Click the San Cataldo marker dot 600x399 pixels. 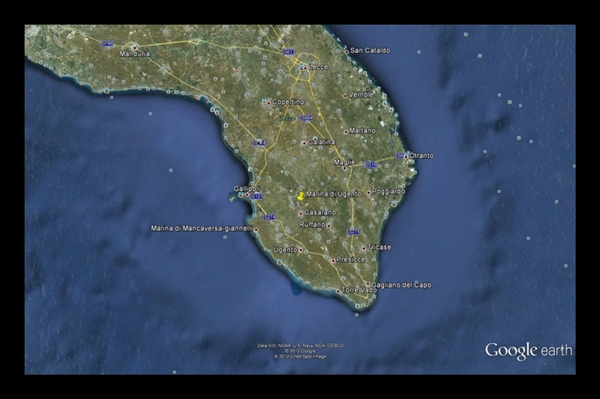[x=347, y=51]
